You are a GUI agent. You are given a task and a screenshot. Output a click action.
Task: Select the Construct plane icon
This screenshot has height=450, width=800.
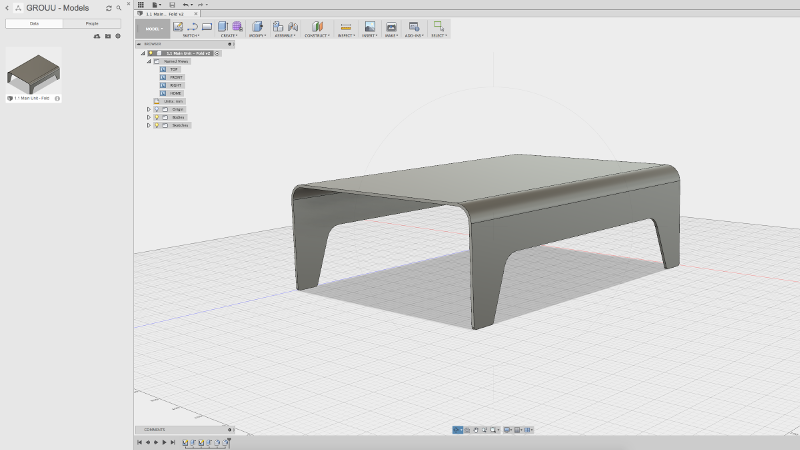[x=317, y=27]
